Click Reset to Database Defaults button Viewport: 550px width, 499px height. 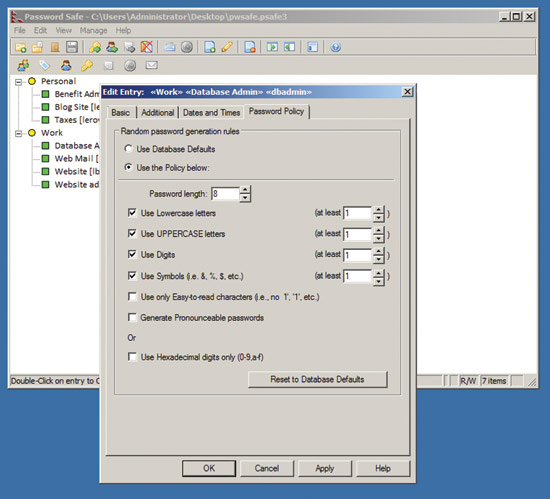pyautogui.click(x=317, y=379)
